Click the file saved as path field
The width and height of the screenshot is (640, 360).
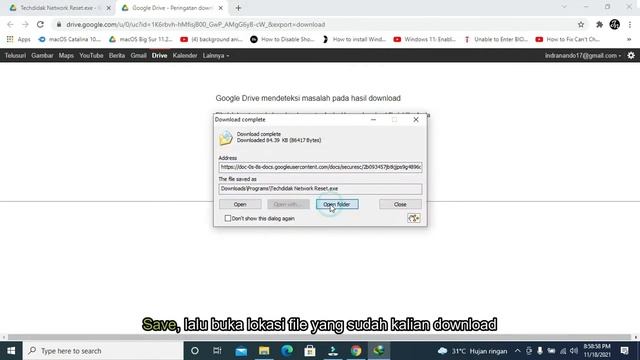320,189
